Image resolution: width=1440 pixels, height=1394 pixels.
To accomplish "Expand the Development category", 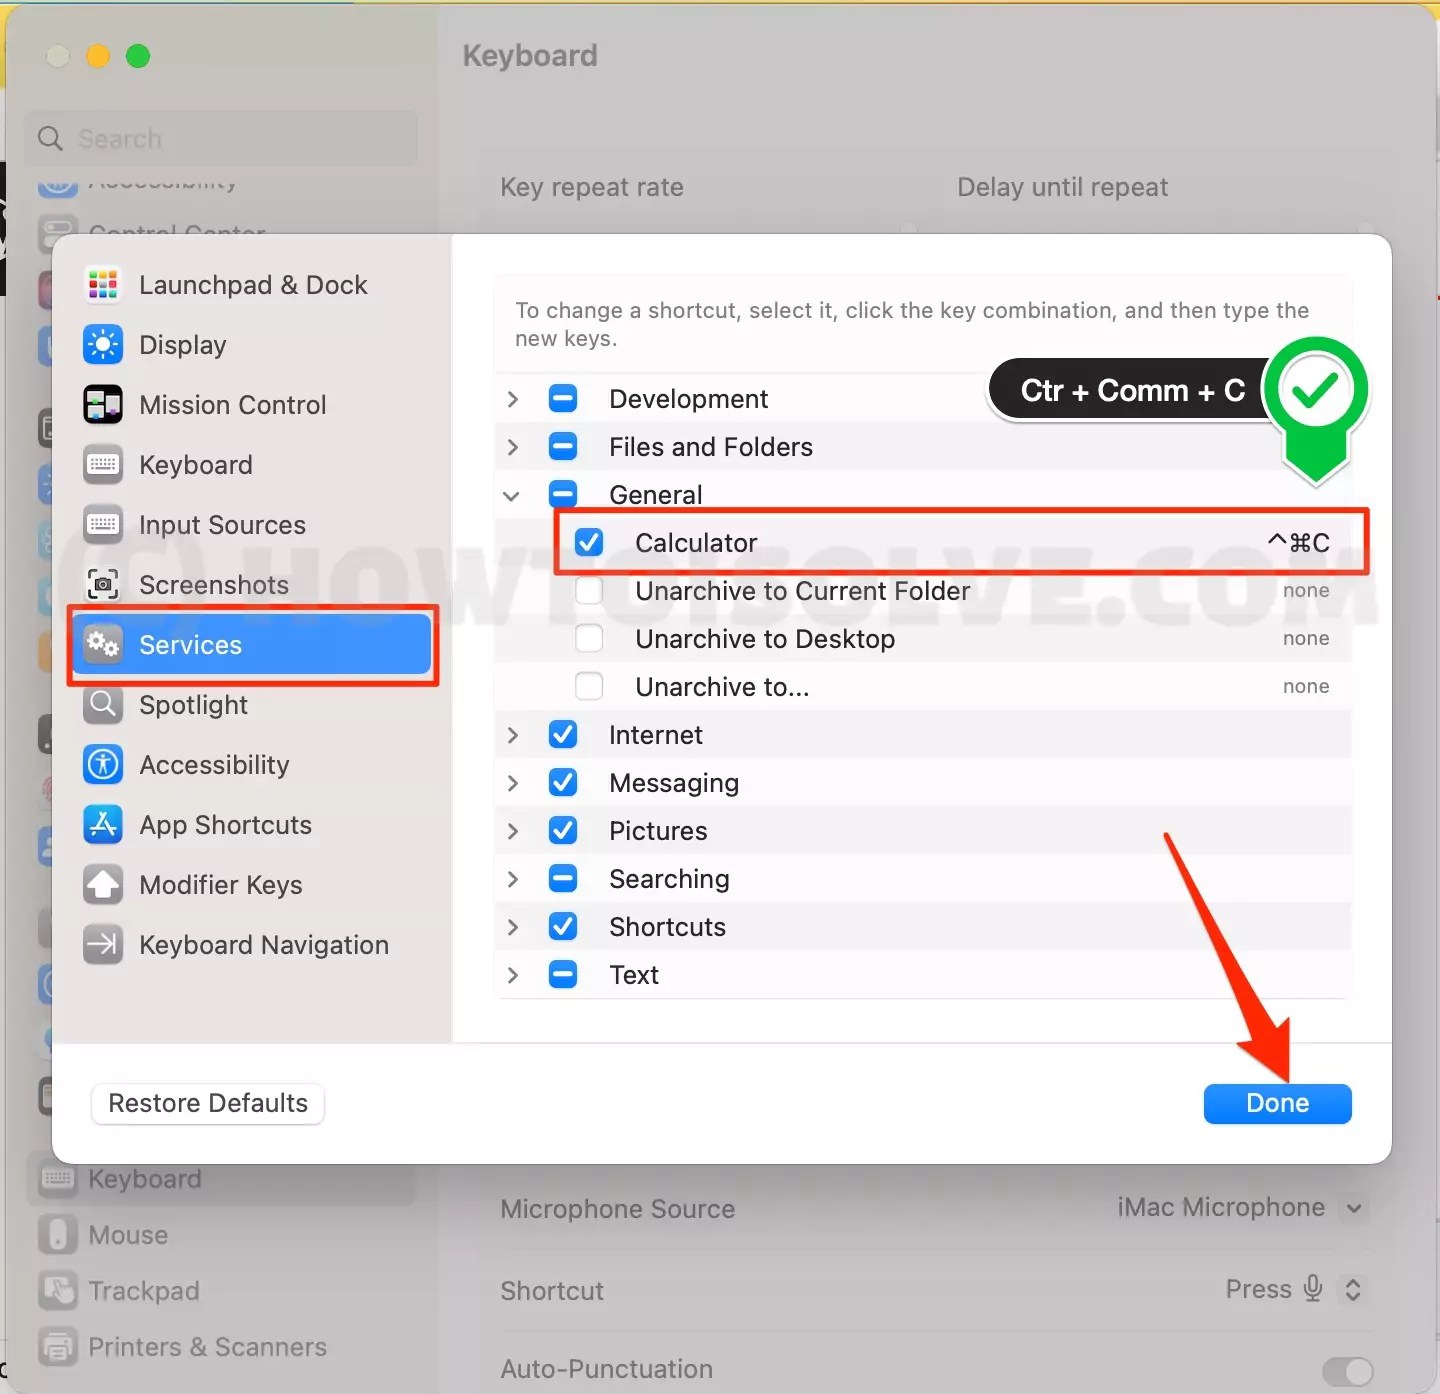I will [x=513, y=398].
